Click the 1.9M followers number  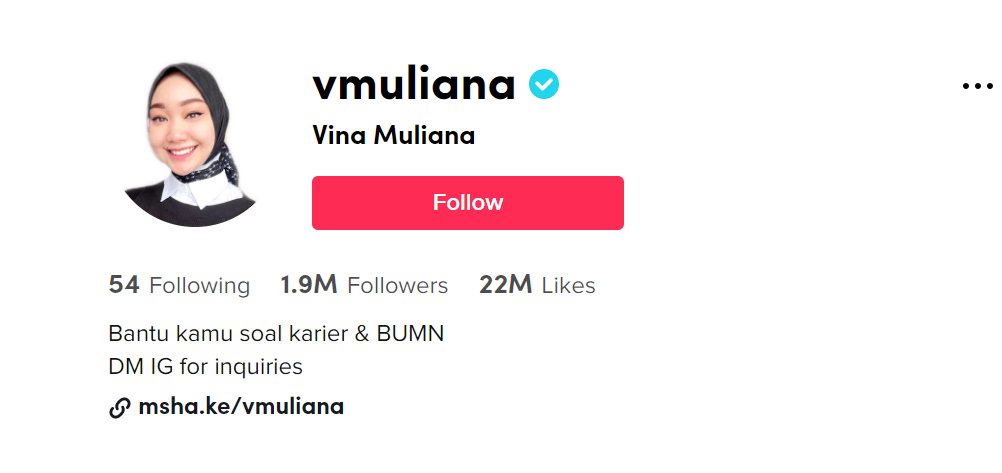point(309,285)
